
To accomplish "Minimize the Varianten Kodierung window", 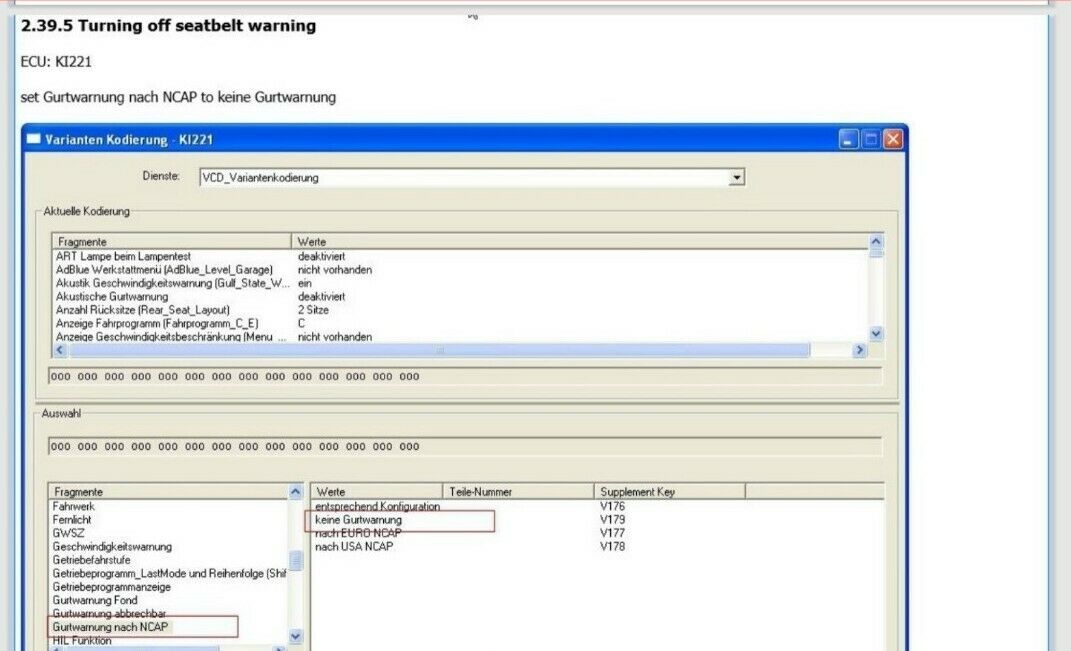I will [848, 140].
